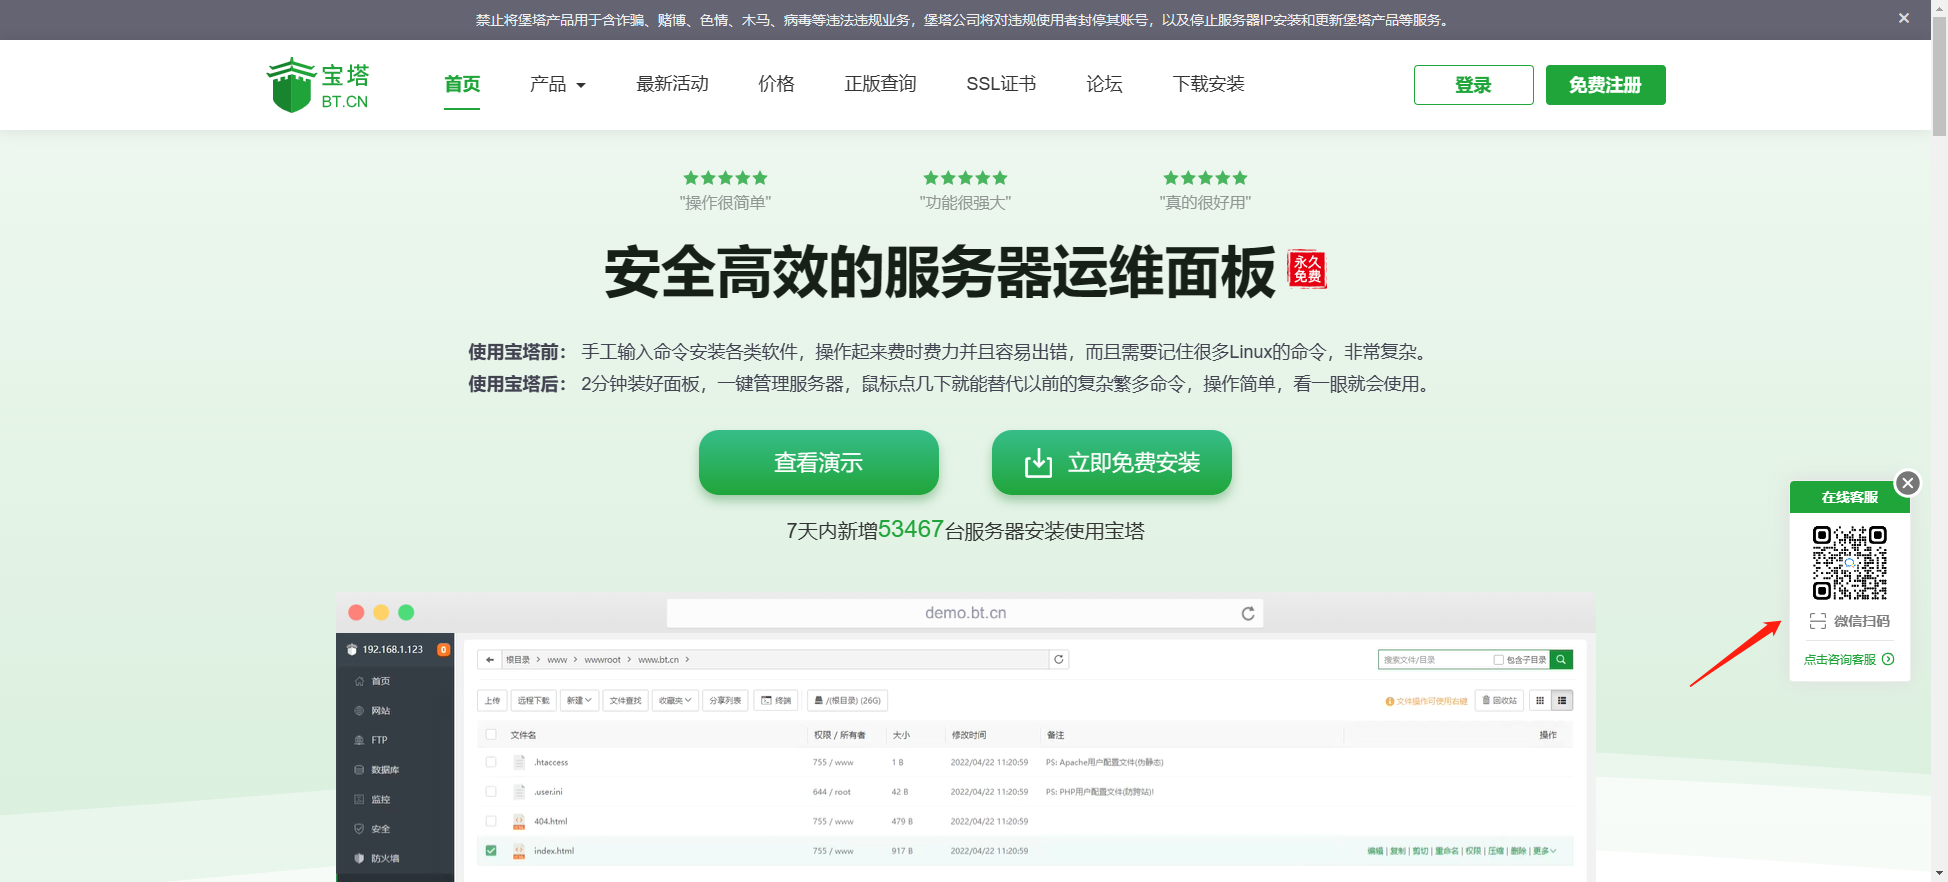This screenshot has height=882, width=1948.
Task: Open the 价格 nav item
Action: tap(776, 84)
